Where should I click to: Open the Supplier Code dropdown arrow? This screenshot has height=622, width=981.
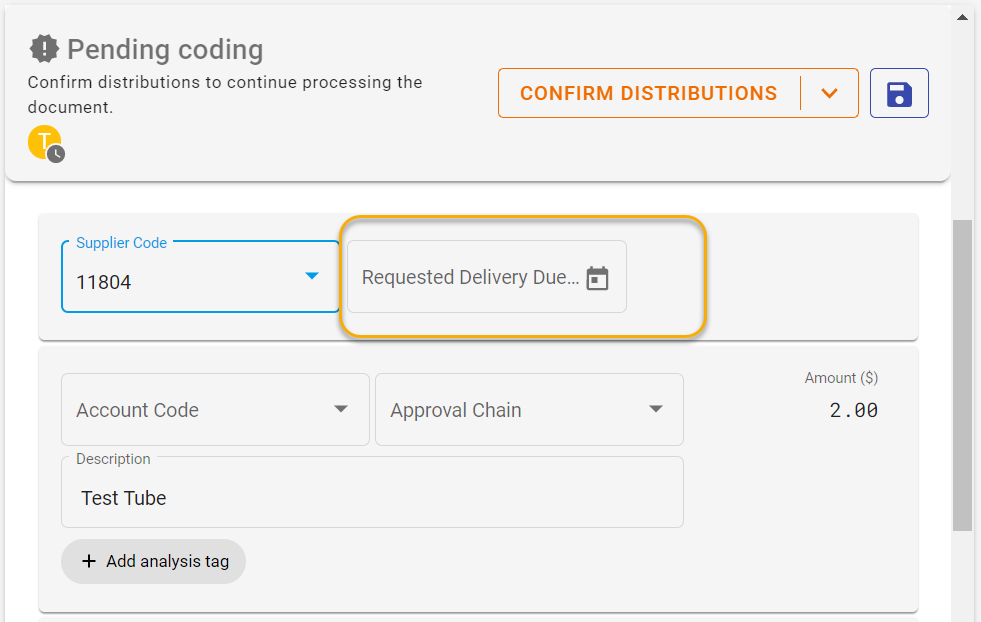[312, 276]
